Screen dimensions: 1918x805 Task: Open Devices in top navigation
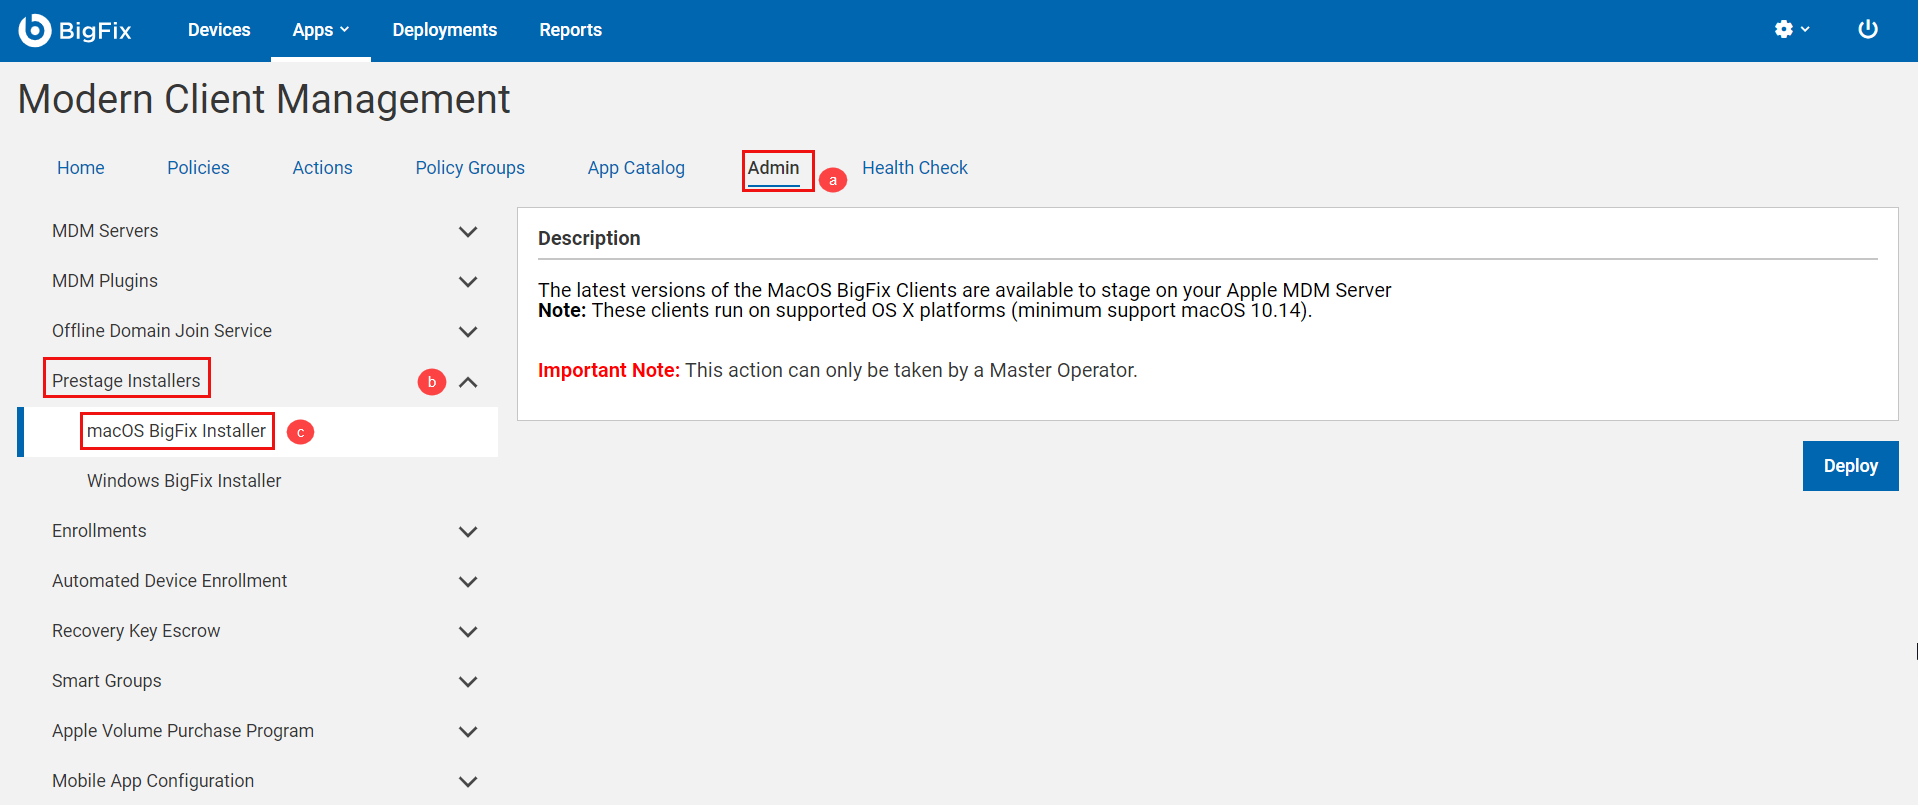click(x=219, y=30)
